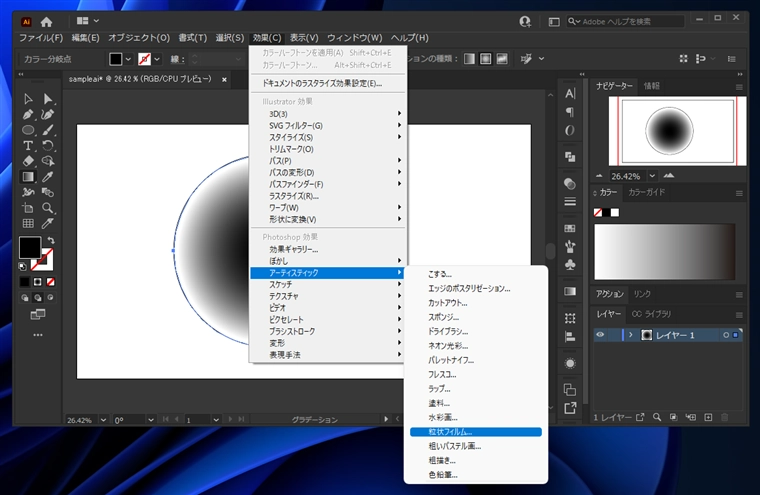Screen dimensions: 760x495
Task: Open the ぼかし submenu
Action: click(x=328, y=261)
